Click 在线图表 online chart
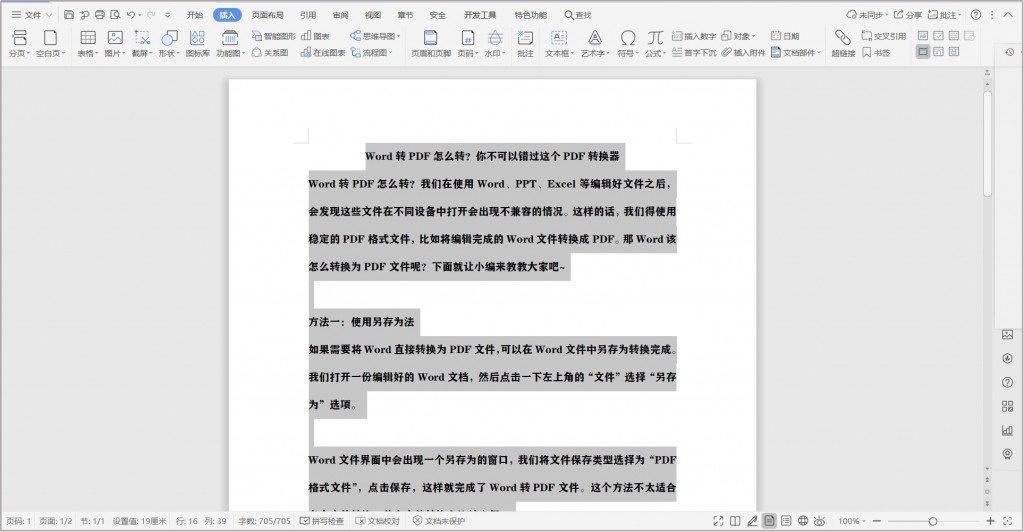This screenshot has height=532, width=1024. pyautogui.click(x=323, y=52)
